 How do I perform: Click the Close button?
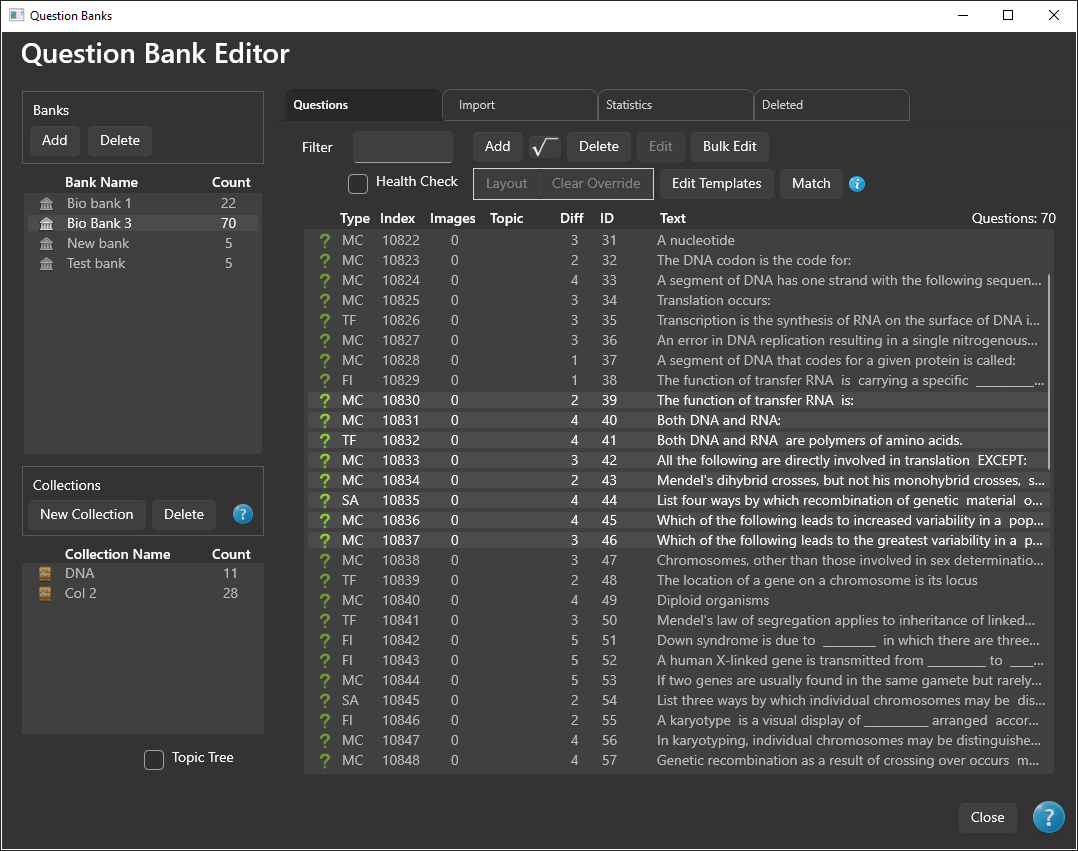pyautogui.click(x=987, y=817)
